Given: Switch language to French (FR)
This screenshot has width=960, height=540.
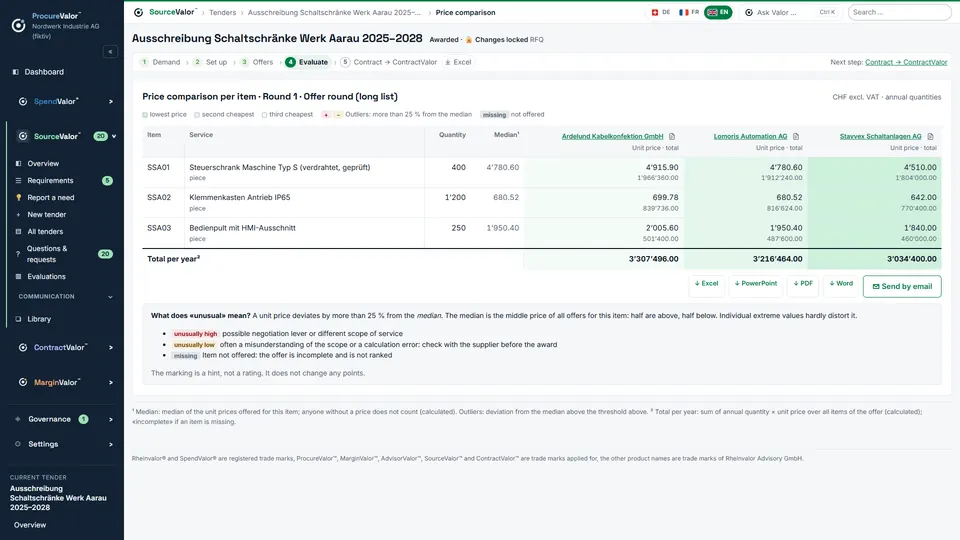Looking at the screenshot, I should 689,12.
